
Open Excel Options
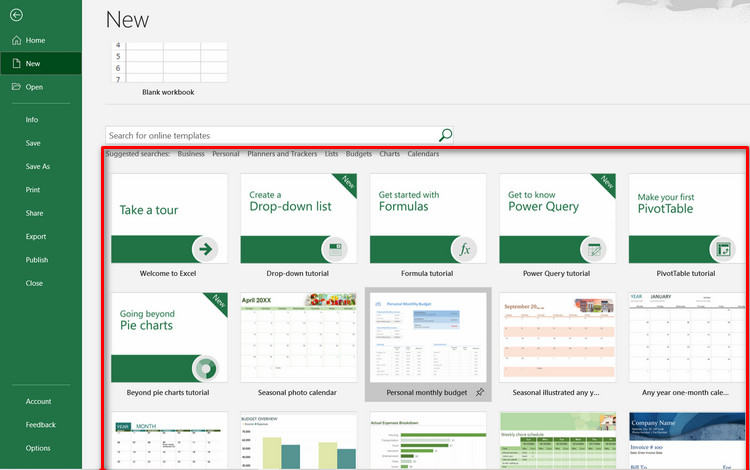[38, 448]
